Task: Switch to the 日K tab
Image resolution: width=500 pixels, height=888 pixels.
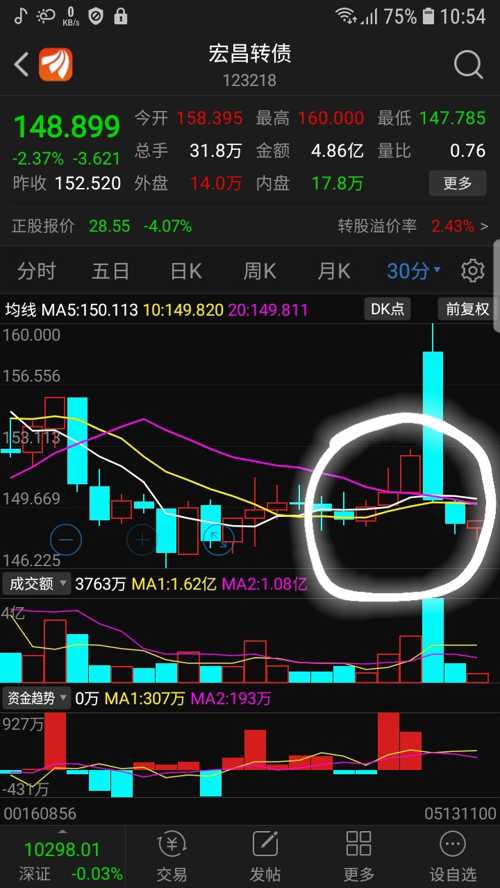Action: (x=186, y=271)
